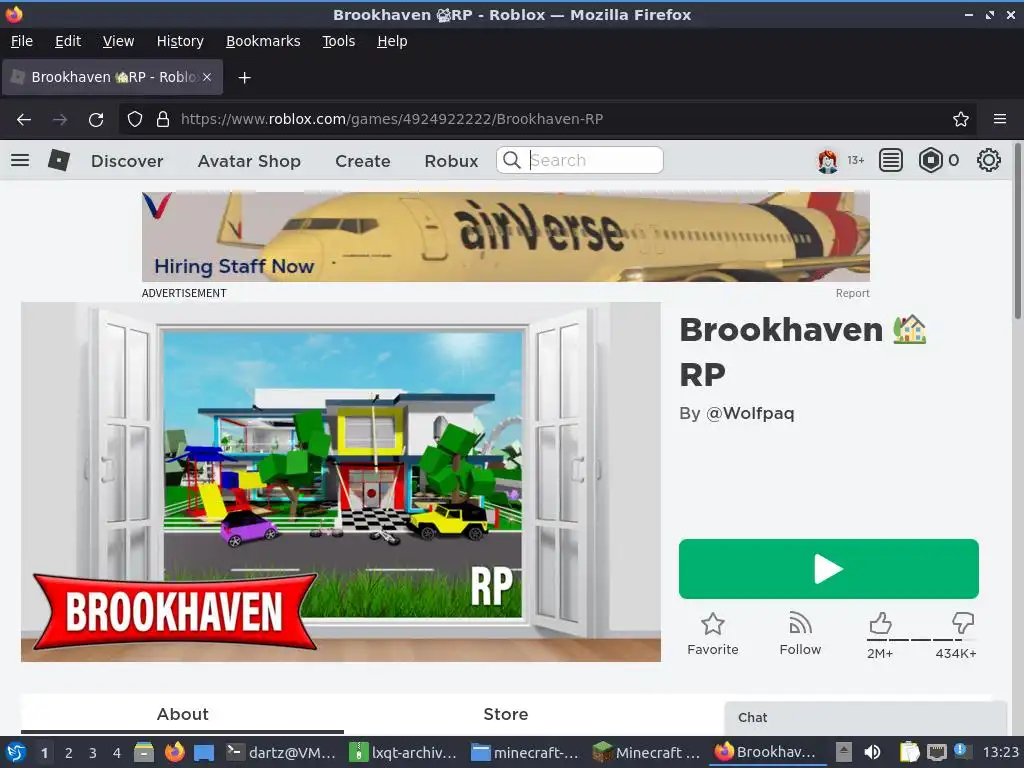Switch to virtual desktop 3
This screenshot has width=1024, height=768.
(93, 753)
